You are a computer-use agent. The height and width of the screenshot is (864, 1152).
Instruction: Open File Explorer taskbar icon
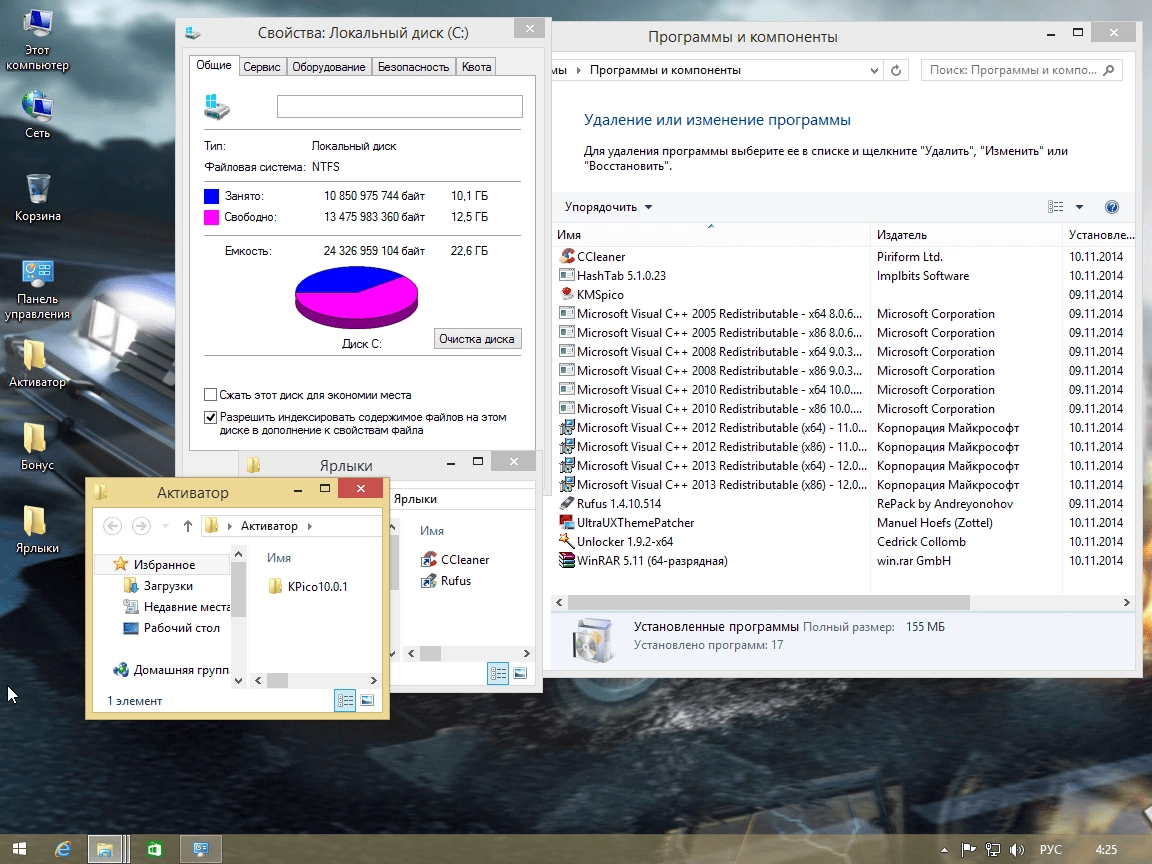tap(105, 849)
